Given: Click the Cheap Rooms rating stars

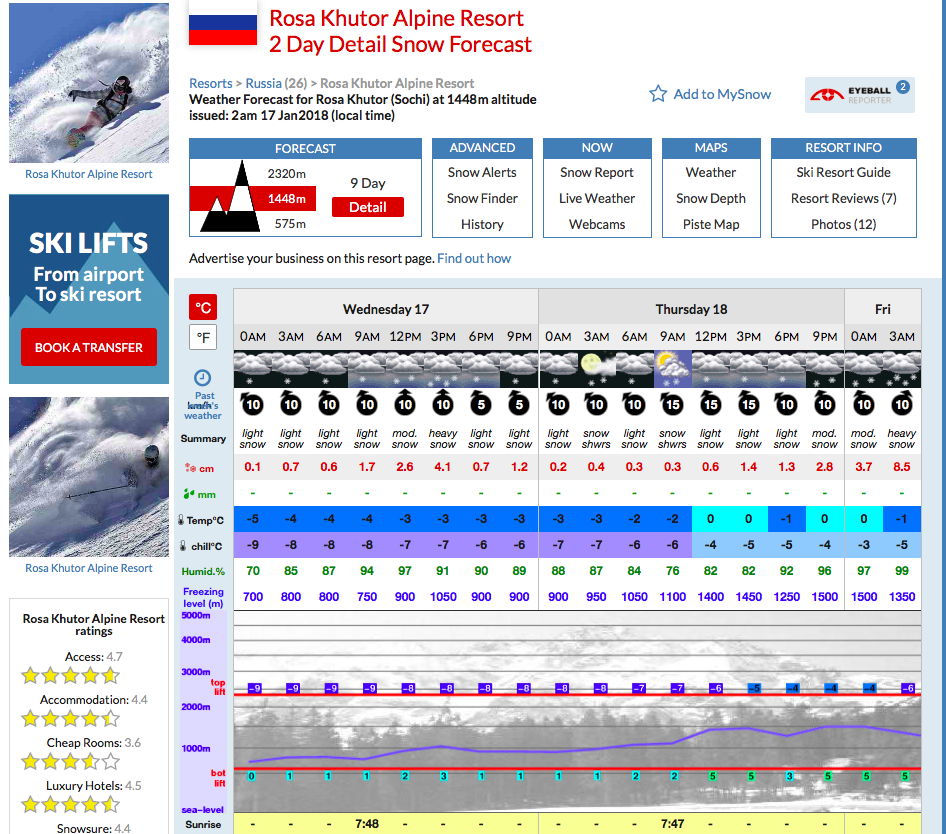Looking at the screenshot, I should click(70, 761).
